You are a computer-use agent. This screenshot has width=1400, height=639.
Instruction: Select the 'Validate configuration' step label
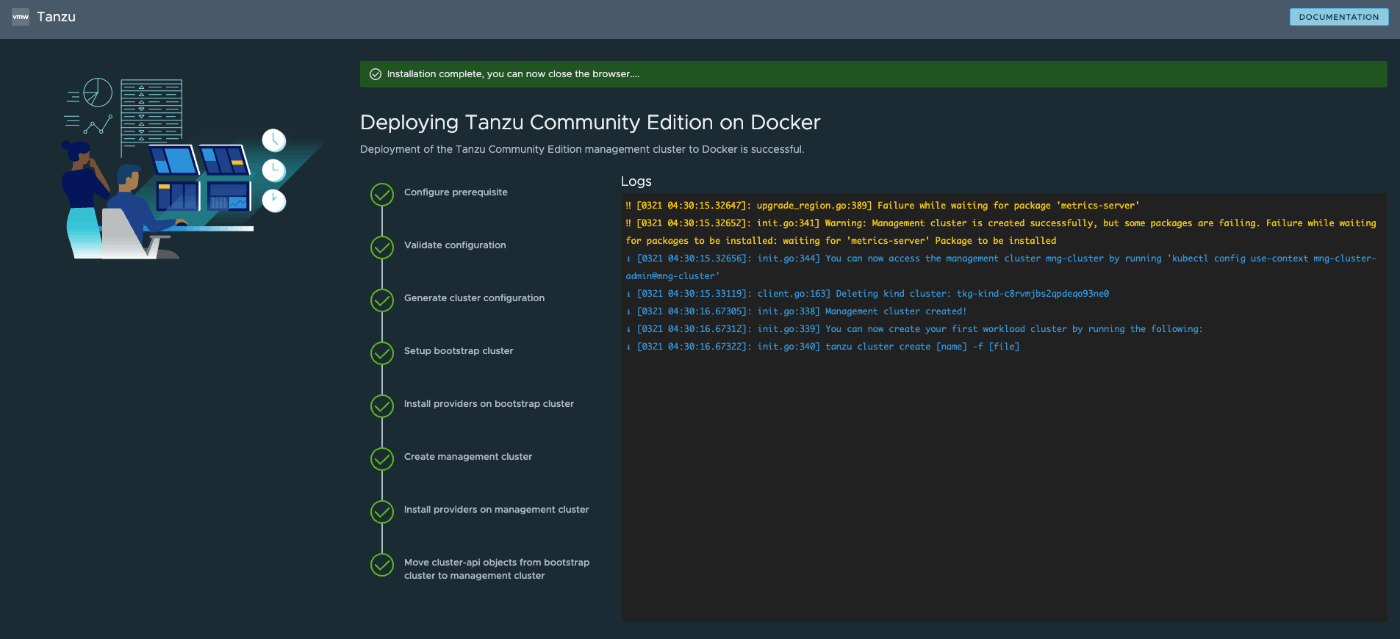click(x=455, y=245)
